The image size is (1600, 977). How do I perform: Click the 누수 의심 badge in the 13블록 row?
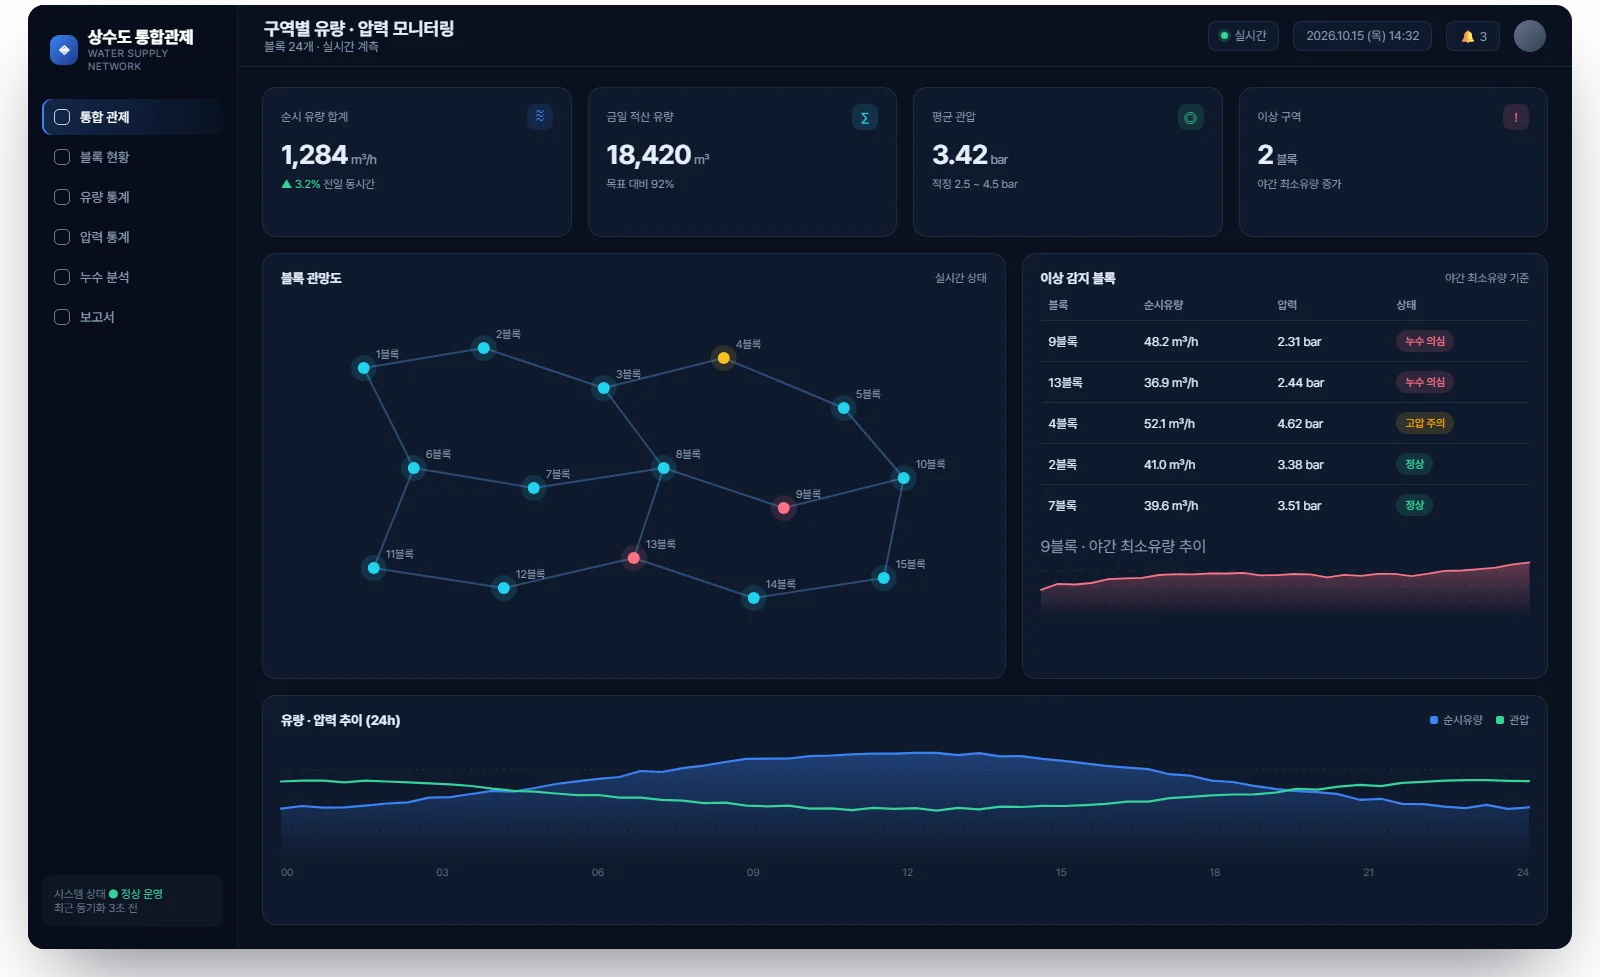(x=1425, y=382)
